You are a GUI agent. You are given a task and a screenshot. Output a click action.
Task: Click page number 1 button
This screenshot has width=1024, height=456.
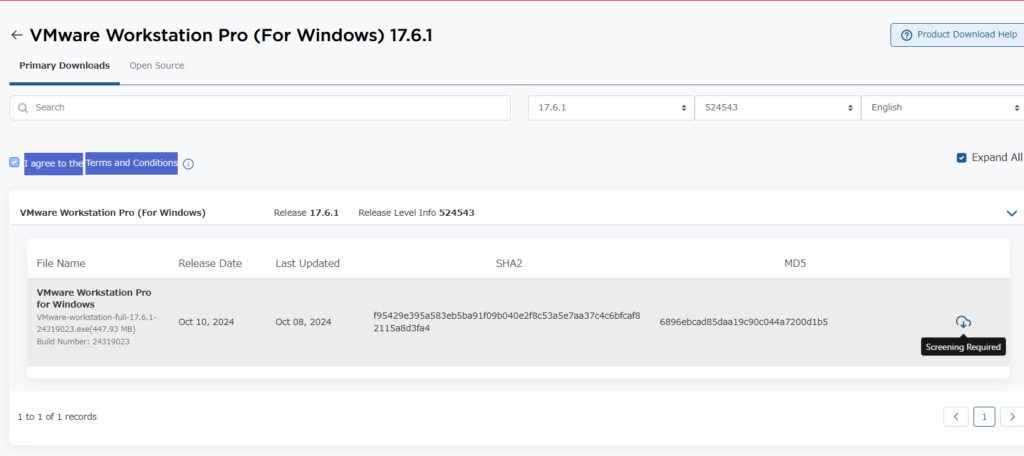pos(984,416)
